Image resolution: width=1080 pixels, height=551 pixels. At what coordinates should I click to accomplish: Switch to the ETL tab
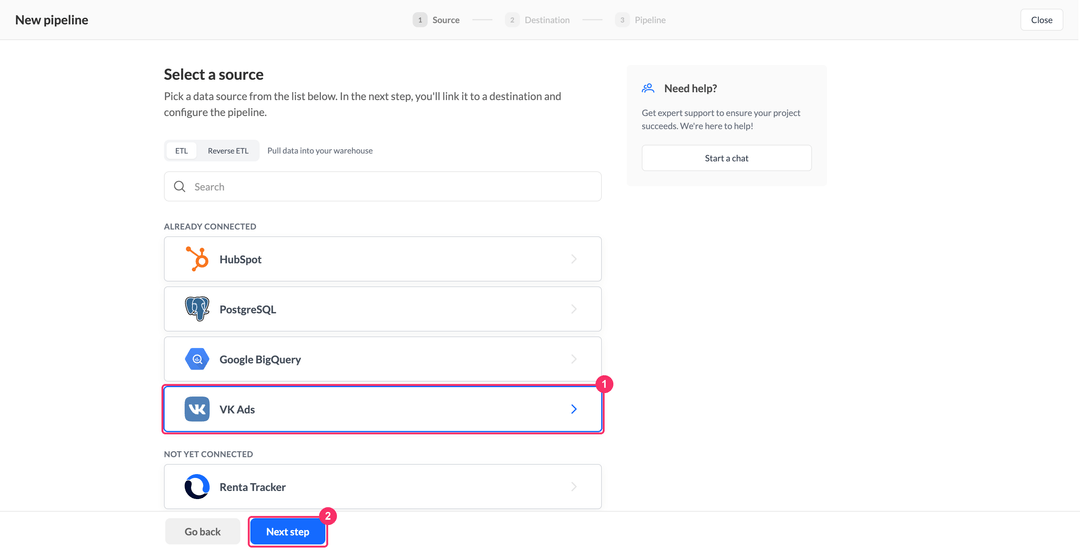[181, 151]
